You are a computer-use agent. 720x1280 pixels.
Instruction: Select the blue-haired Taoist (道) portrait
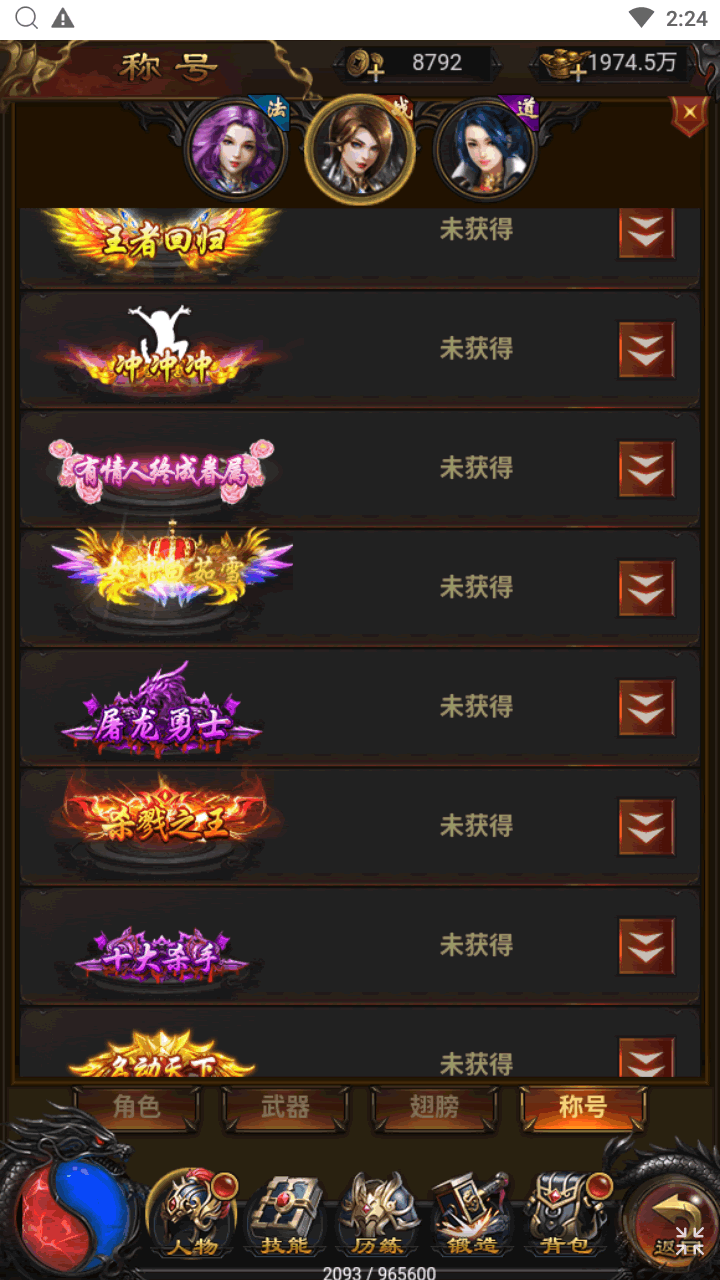(x=485, y=149)
